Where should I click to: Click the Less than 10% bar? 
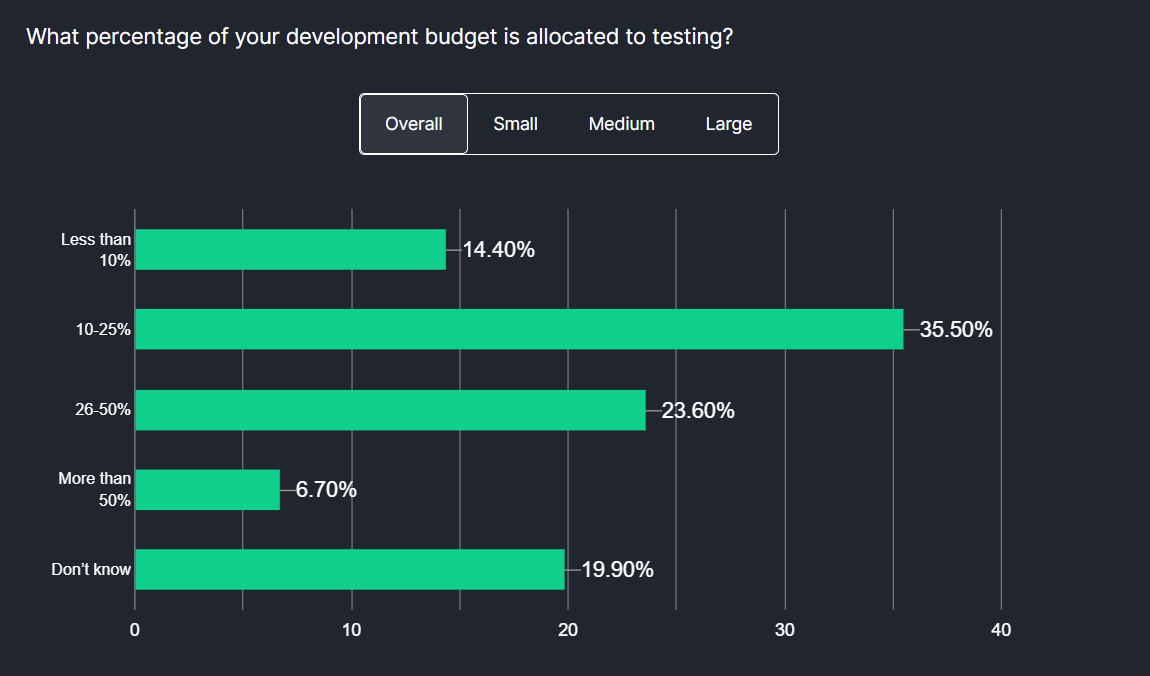(x=290, y=250)
